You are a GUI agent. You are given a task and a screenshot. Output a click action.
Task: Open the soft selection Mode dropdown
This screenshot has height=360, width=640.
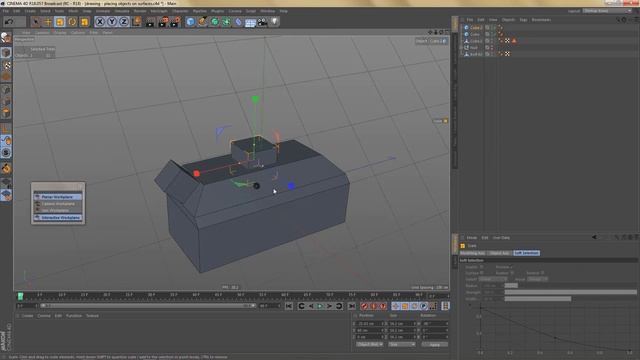537,279
